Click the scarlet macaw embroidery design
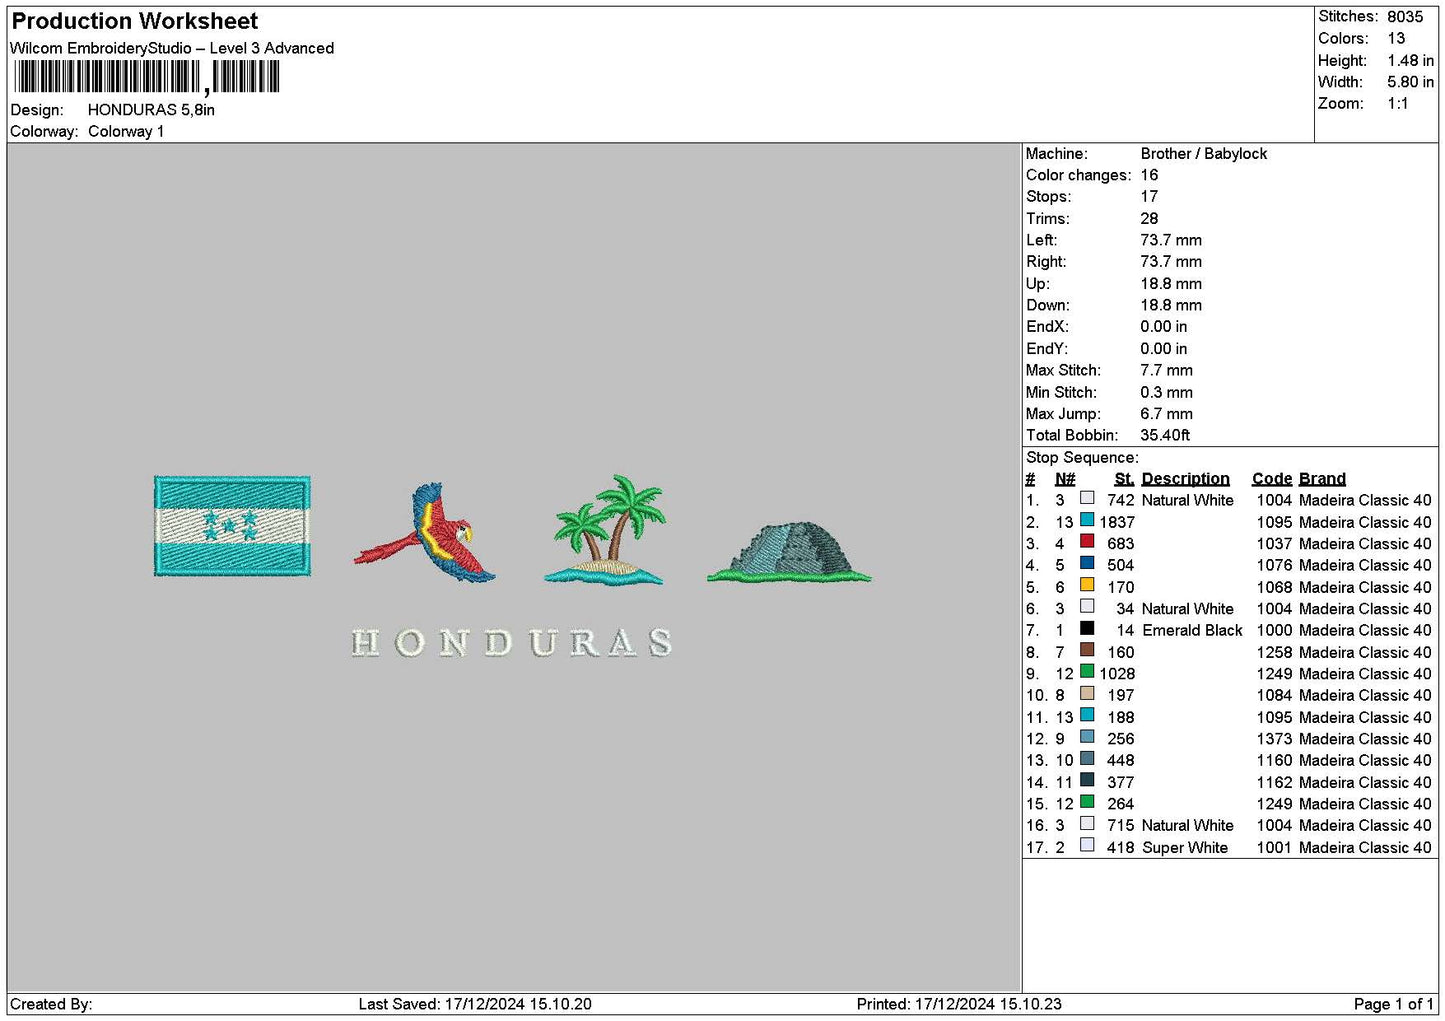The image size is (1445, 1021). (x=425, y=533)
